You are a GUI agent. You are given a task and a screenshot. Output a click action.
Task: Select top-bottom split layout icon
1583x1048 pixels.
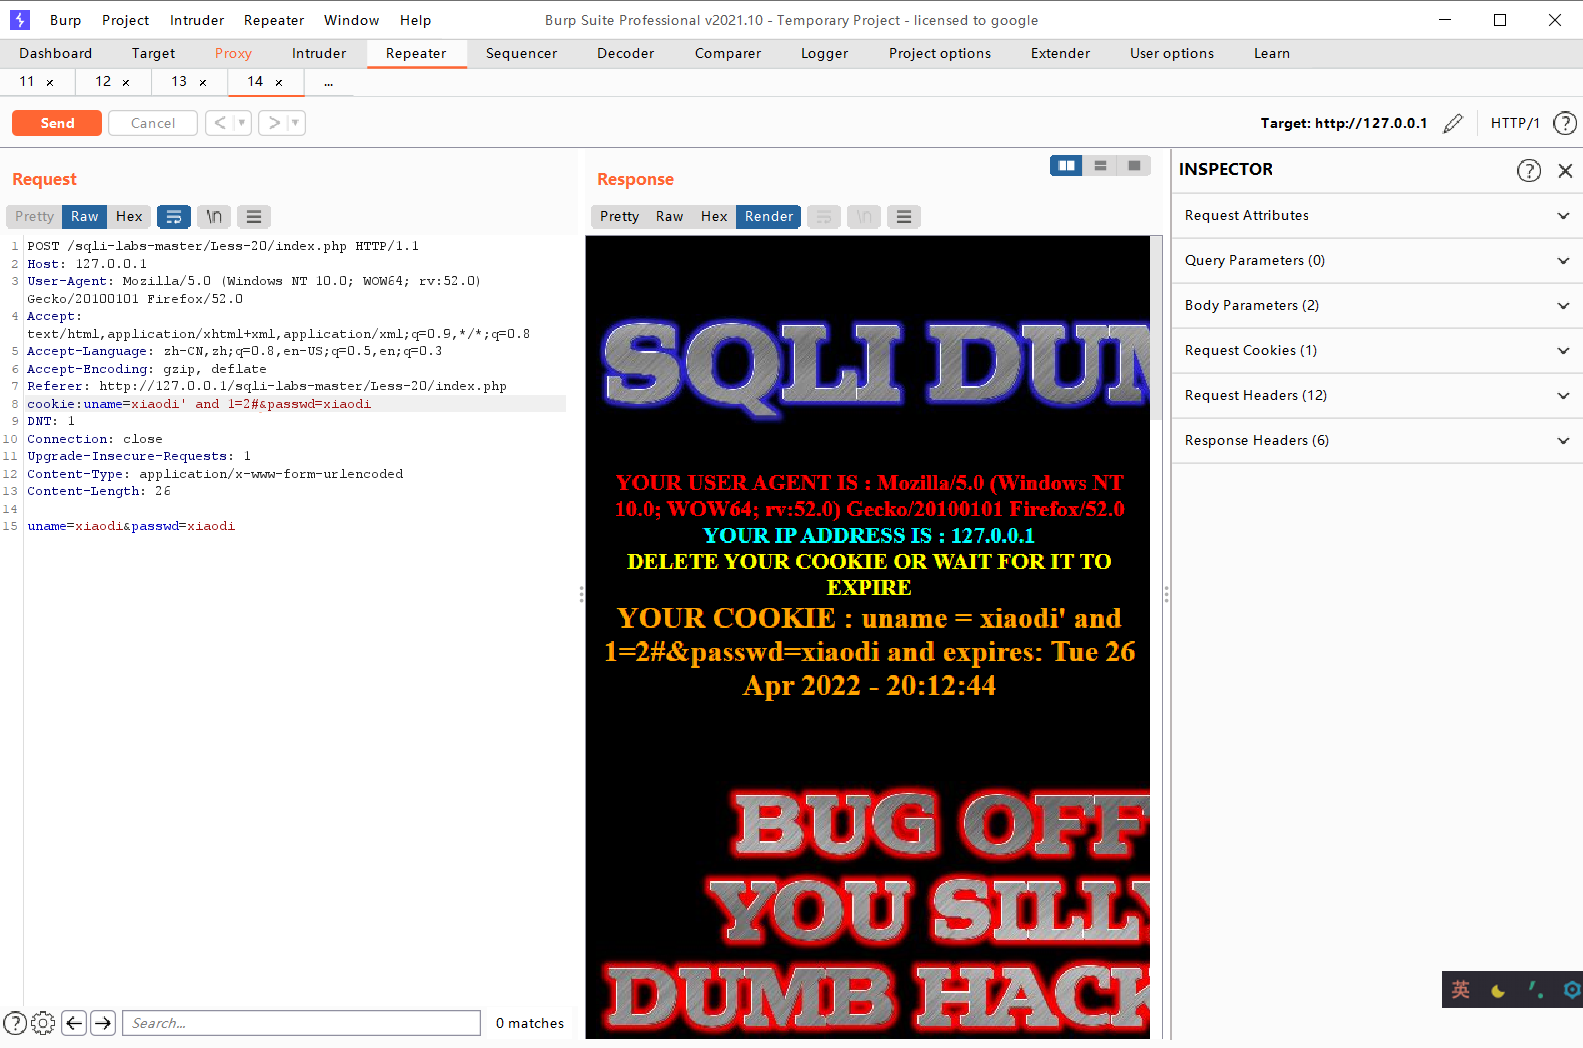pyautogui.click(x=1100, y=165)
